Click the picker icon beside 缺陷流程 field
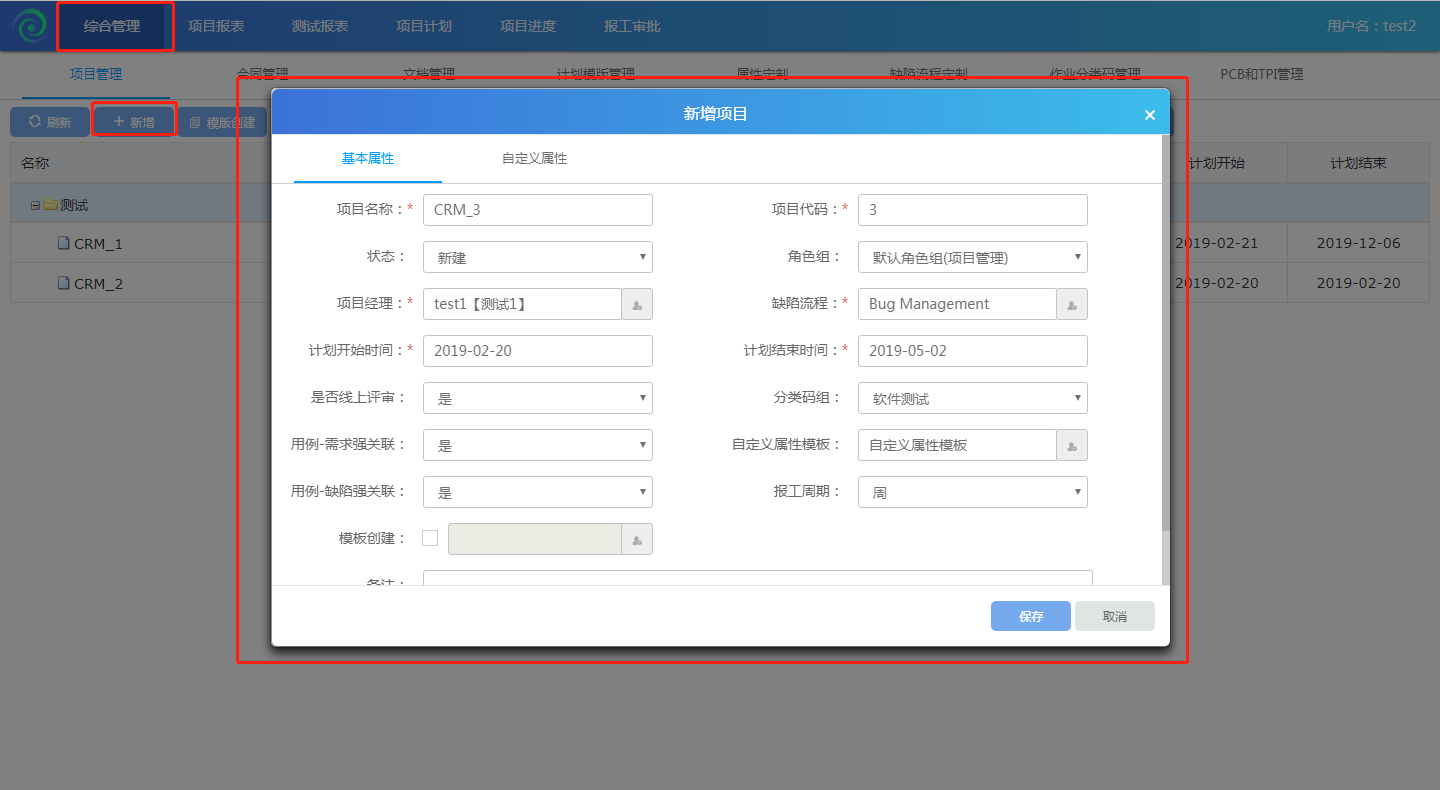The width and height of the screenshot is (1440, 790). [x=1072, y=304]
